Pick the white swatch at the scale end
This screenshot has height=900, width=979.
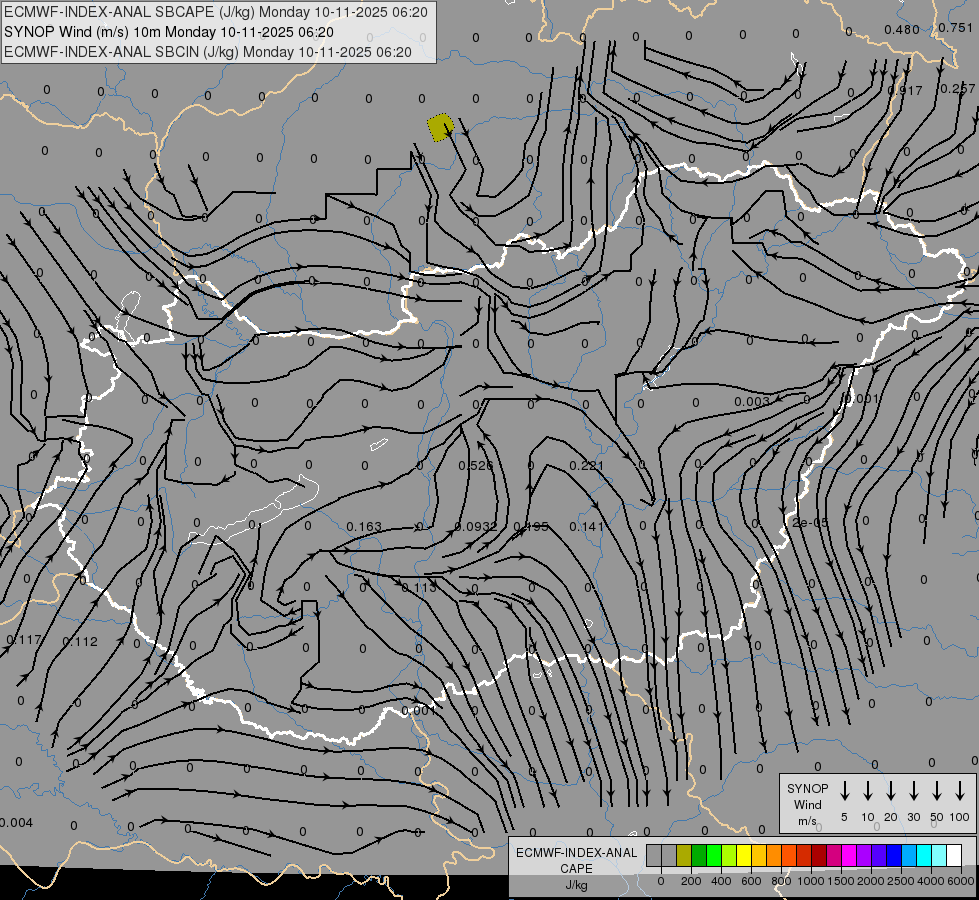[955, 856]
